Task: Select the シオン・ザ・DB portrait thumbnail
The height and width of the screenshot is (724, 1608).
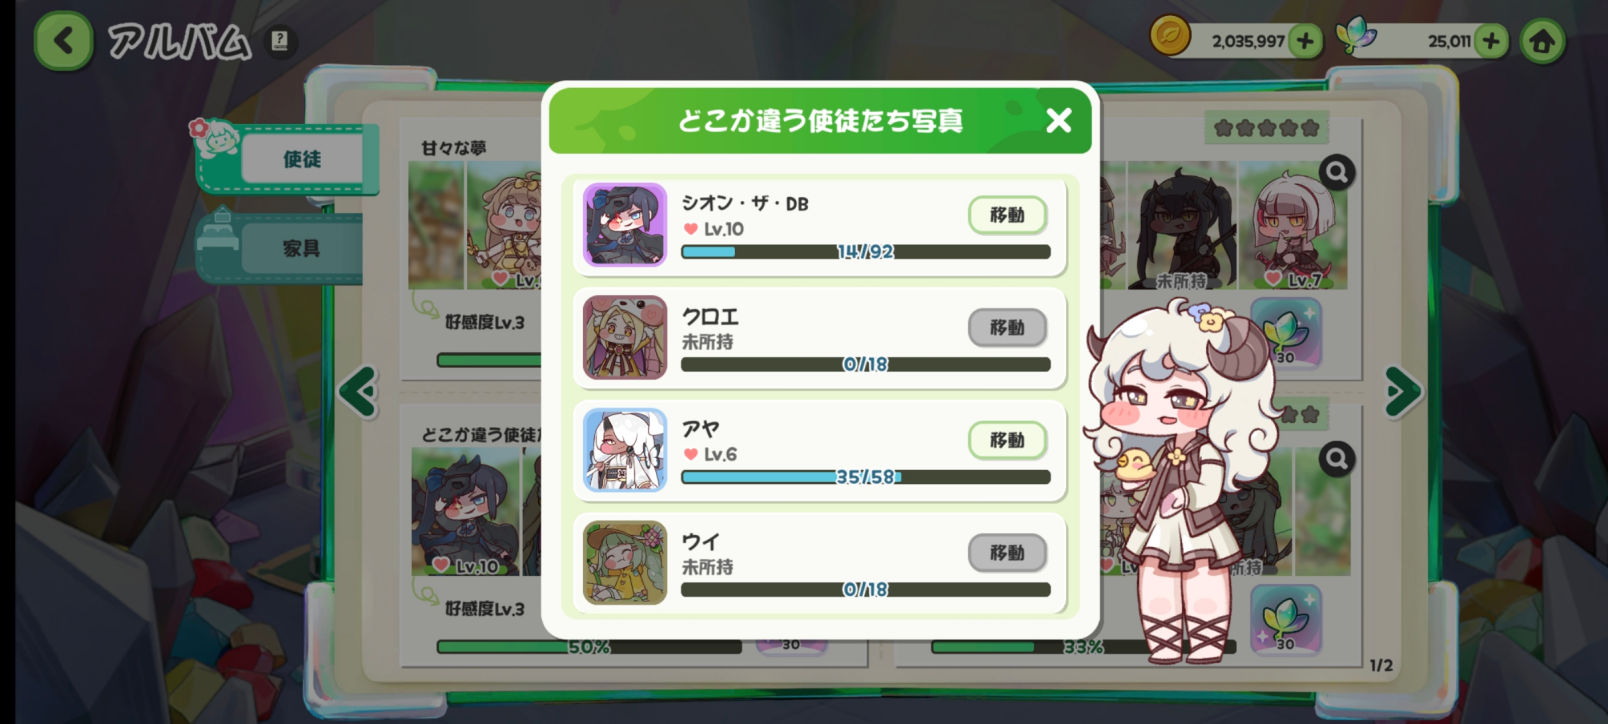Action: [625, 224]
